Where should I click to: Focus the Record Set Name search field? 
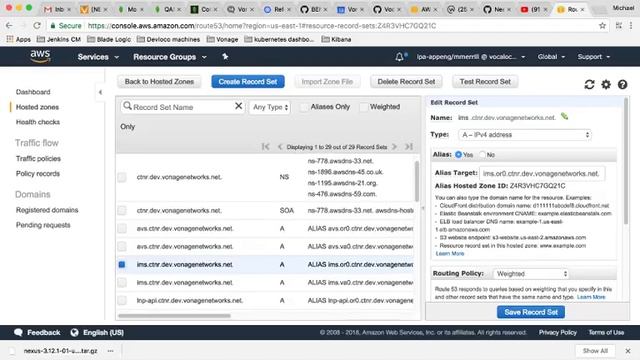tap(182, 107)
